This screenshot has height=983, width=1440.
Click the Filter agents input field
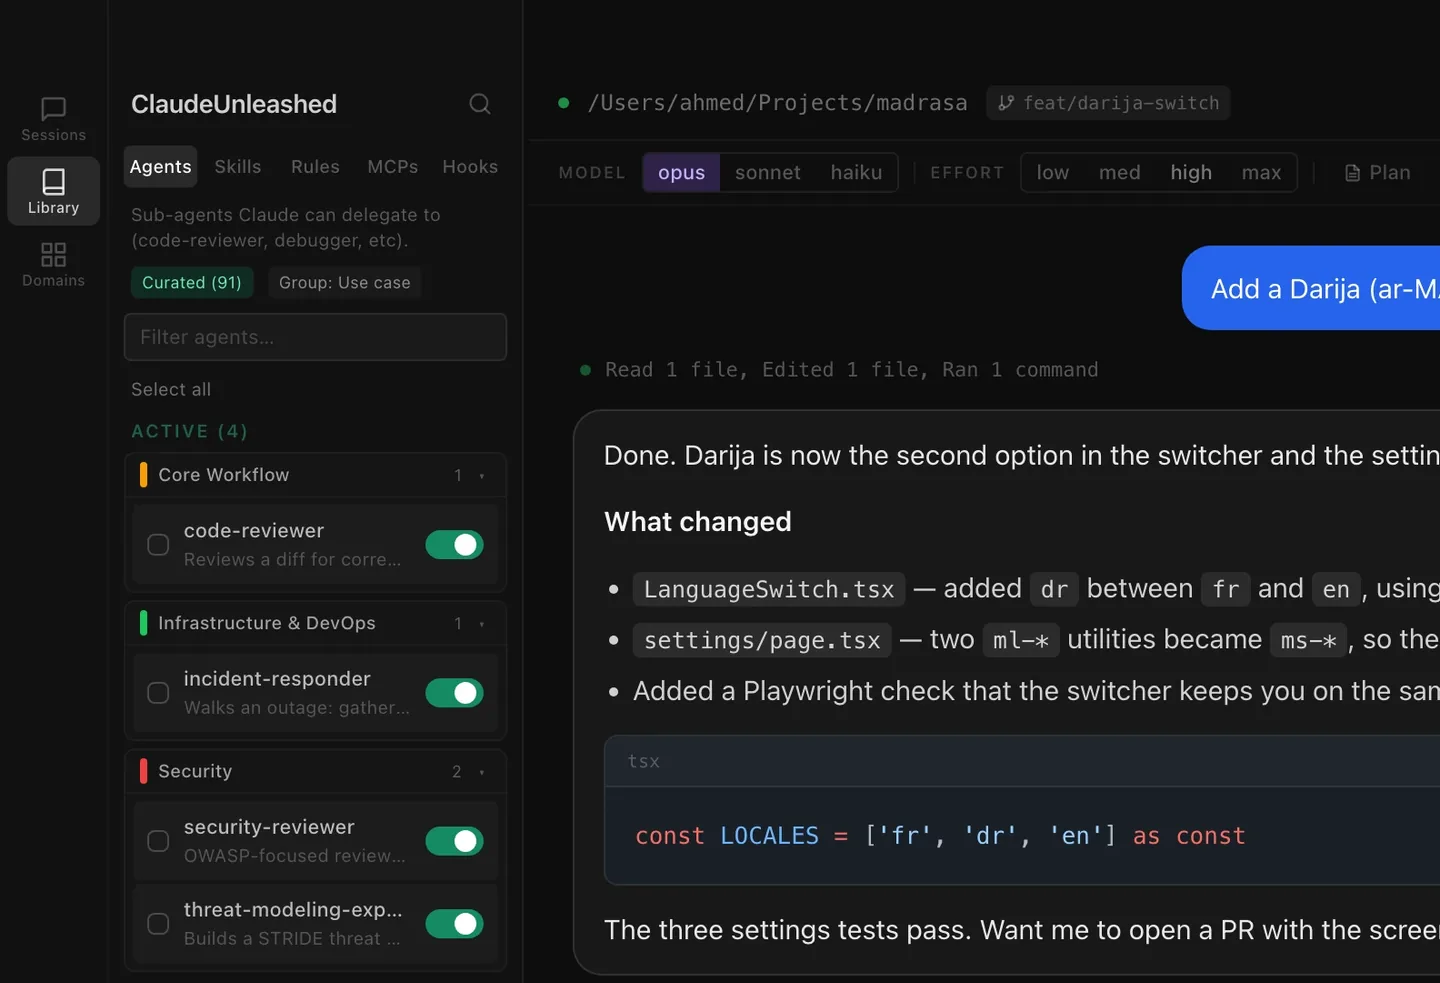click(x=315, y=337)
